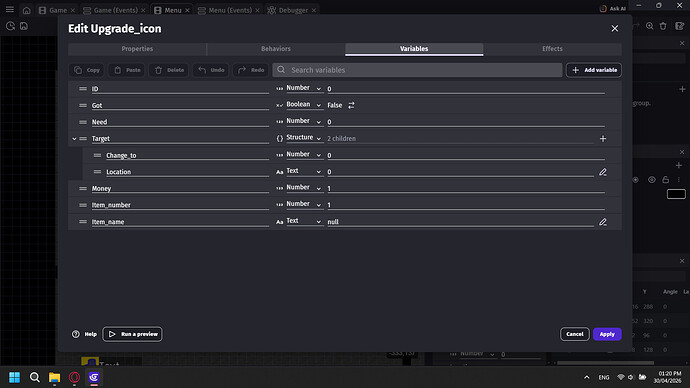Toggle the Got boolean value swap icon
Screen dimensions: 690x388
(x=351, y=105)
